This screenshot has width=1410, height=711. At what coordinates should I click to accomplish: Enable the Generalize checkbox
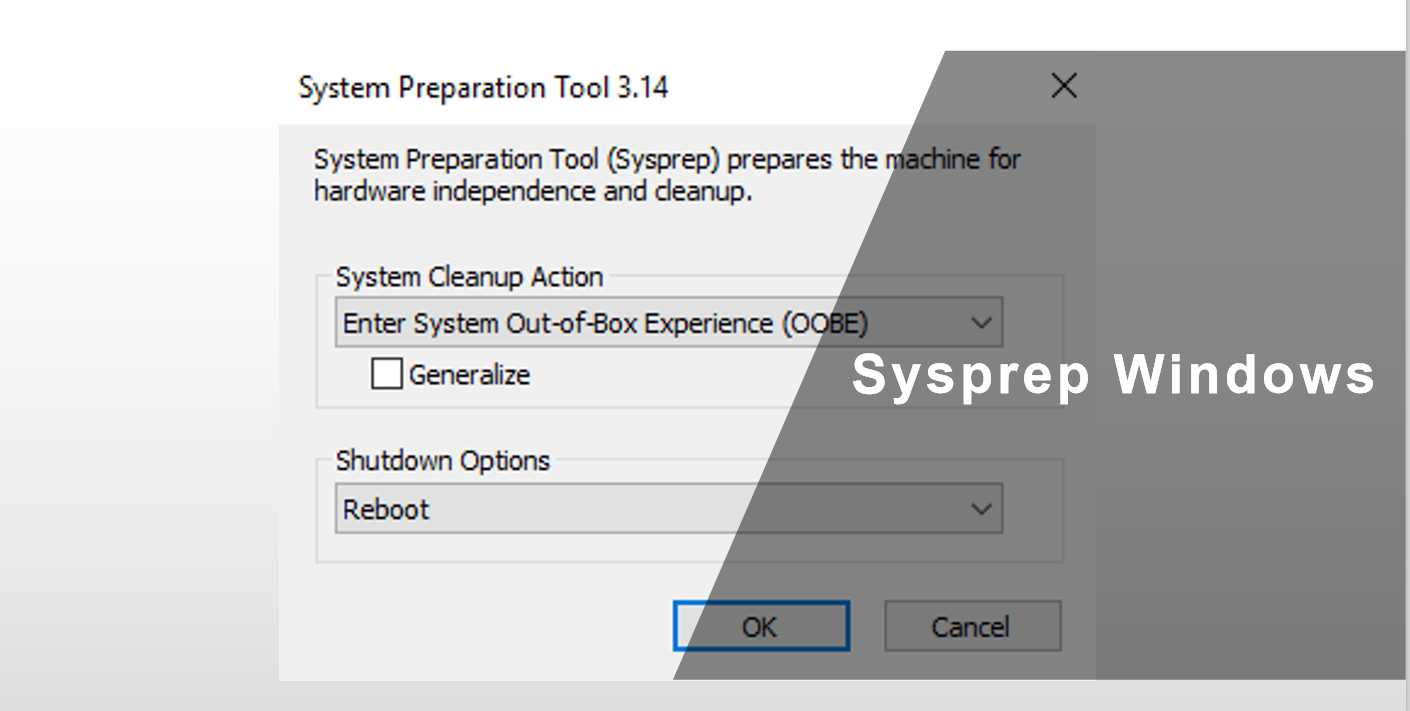point(386,374)
